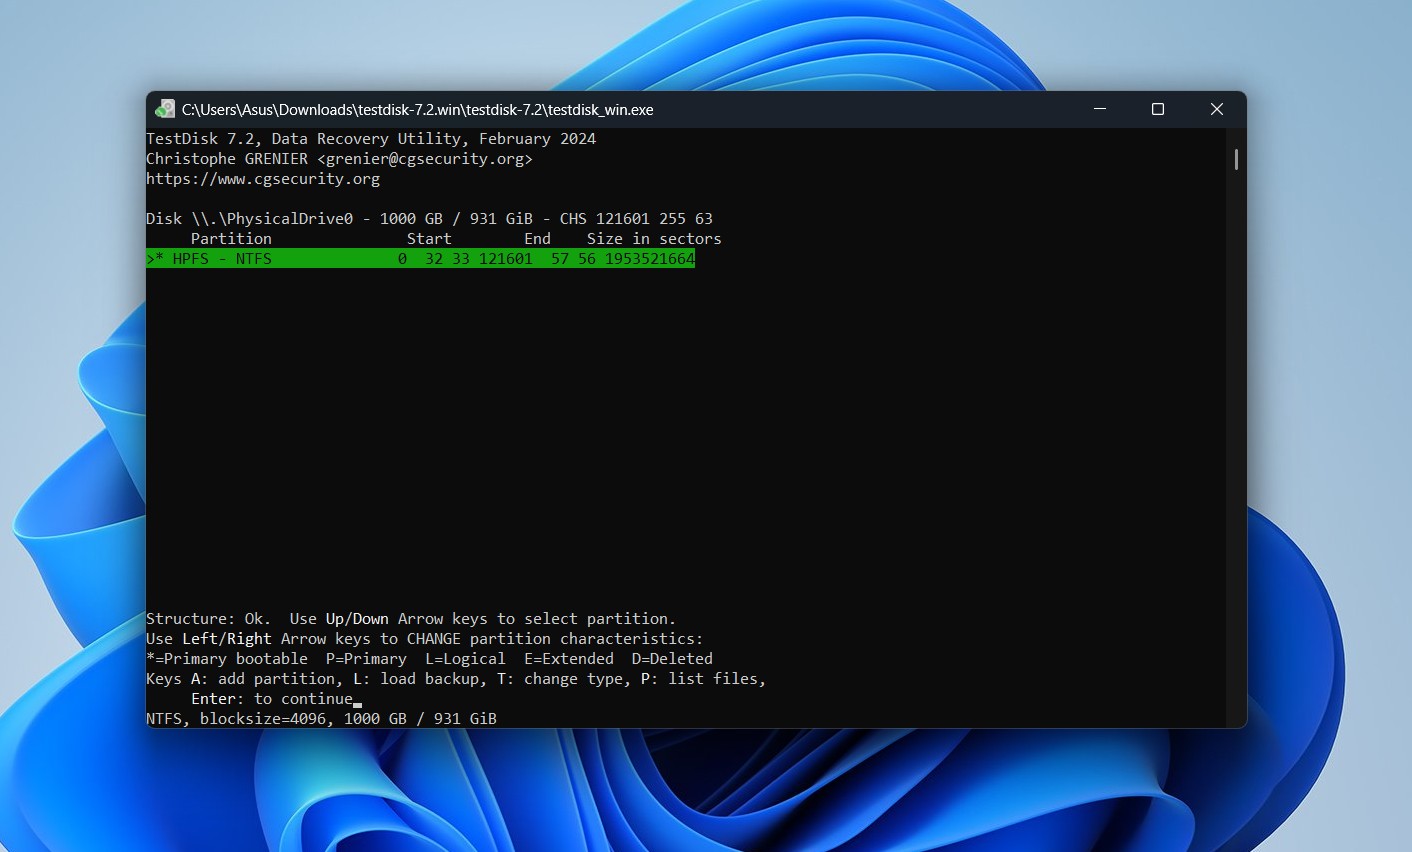Click the 'Start' column header

point(429,239)
